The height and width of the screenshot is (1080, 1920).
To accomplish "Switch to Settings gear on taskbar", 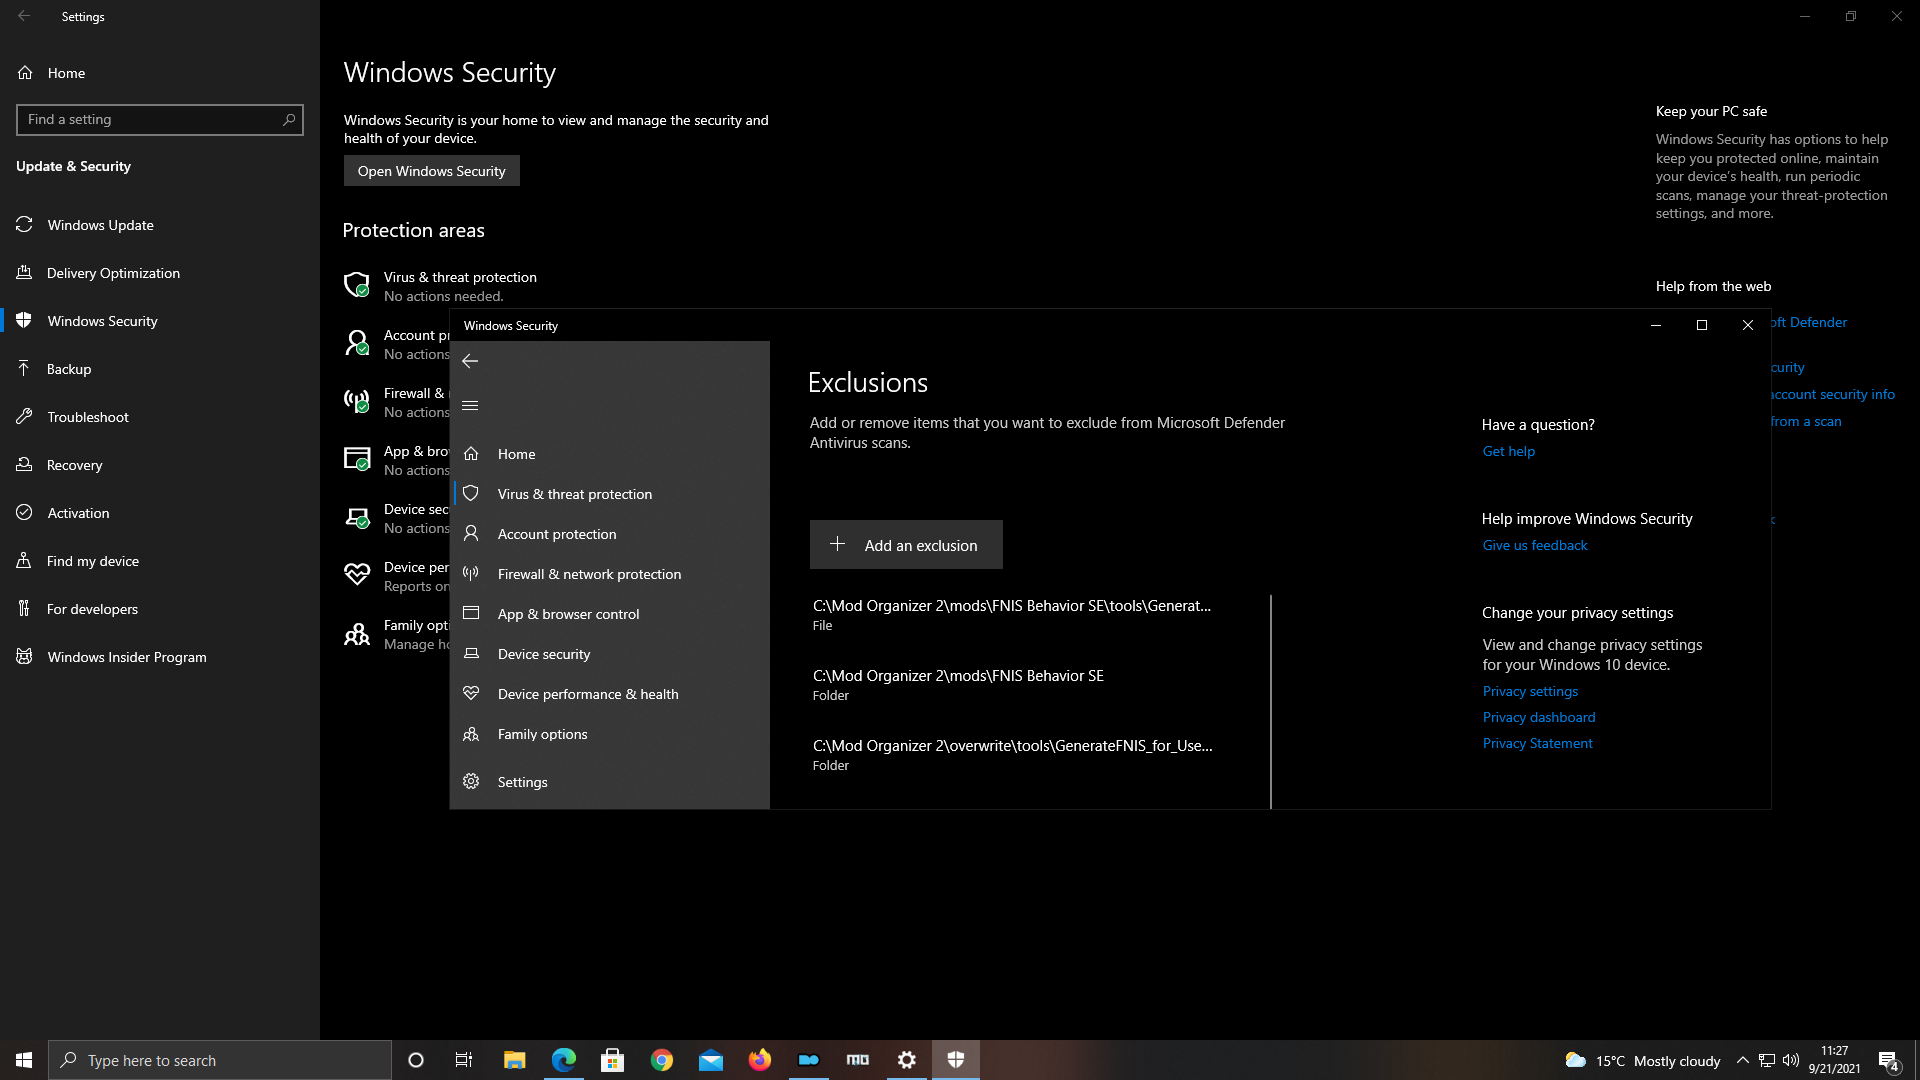I will [x=907, y=1060].
